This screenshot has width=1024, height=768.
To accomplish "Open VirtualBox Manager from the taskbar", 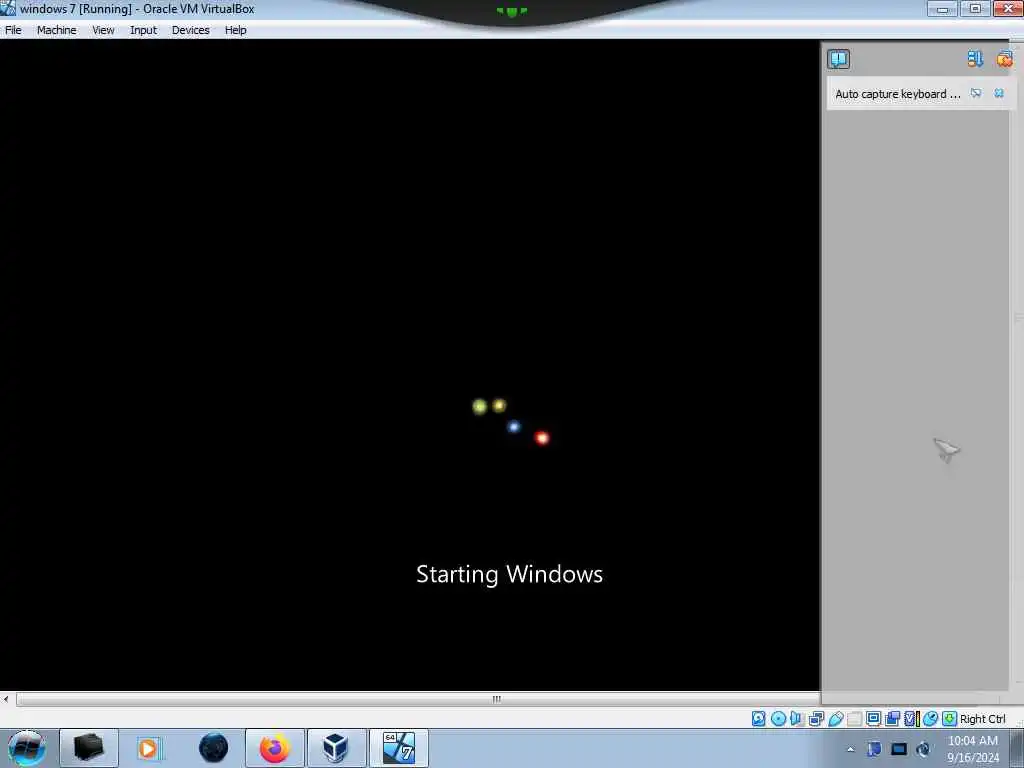I will (336, 748).
